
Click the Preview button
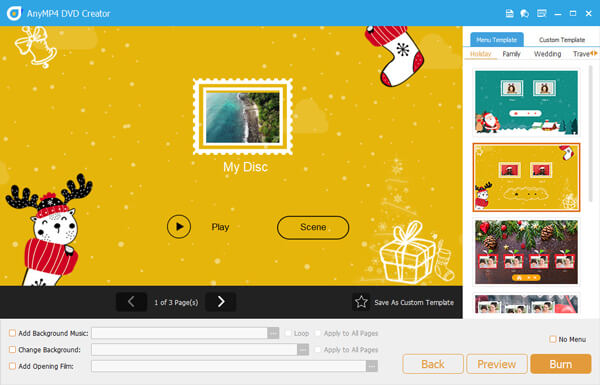point(497,364)
